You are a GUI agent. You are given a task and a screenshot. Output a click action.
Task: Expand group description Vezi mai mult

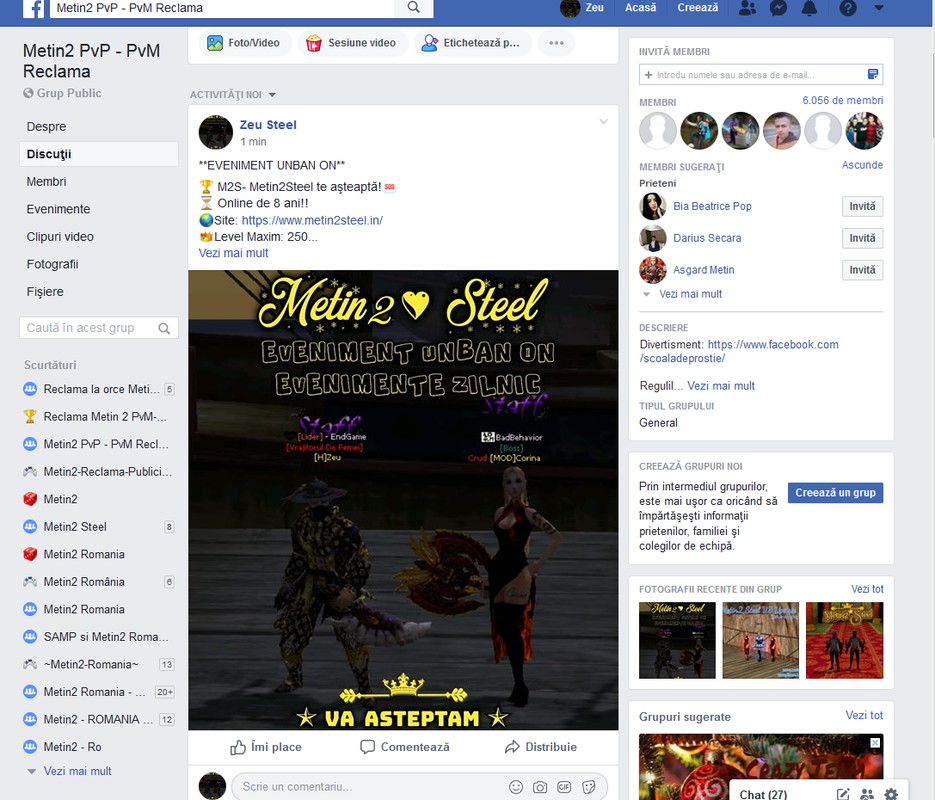pos(721,386)
